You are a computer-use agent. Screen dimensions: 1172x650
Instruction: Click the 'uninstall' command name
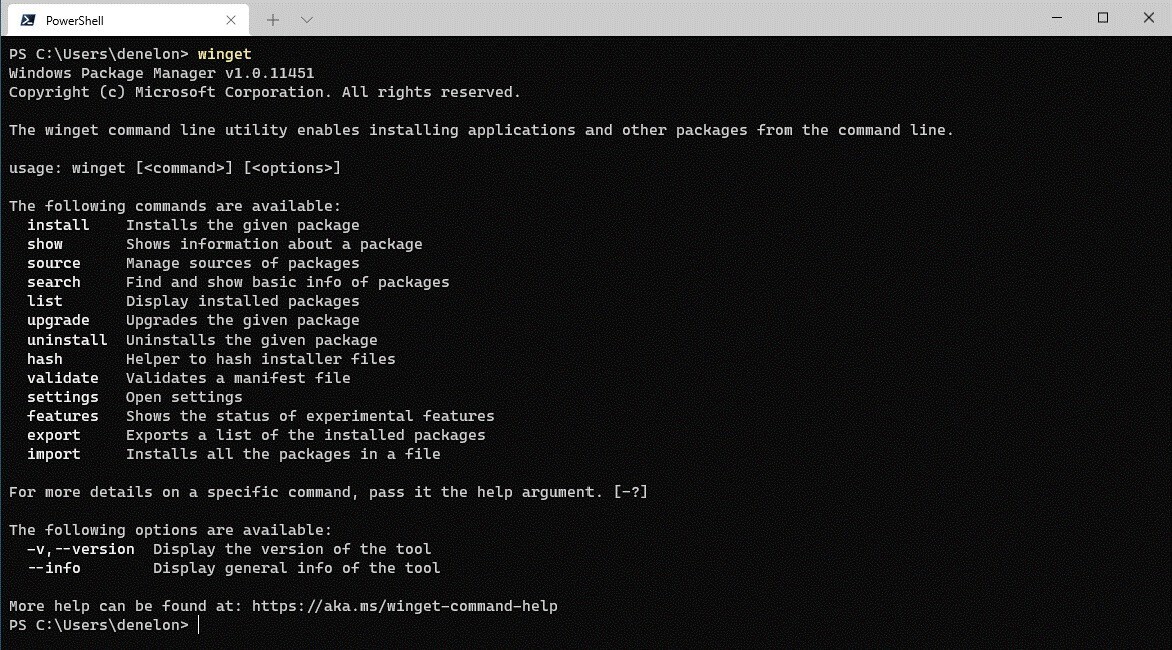click(x=67, y=339)
